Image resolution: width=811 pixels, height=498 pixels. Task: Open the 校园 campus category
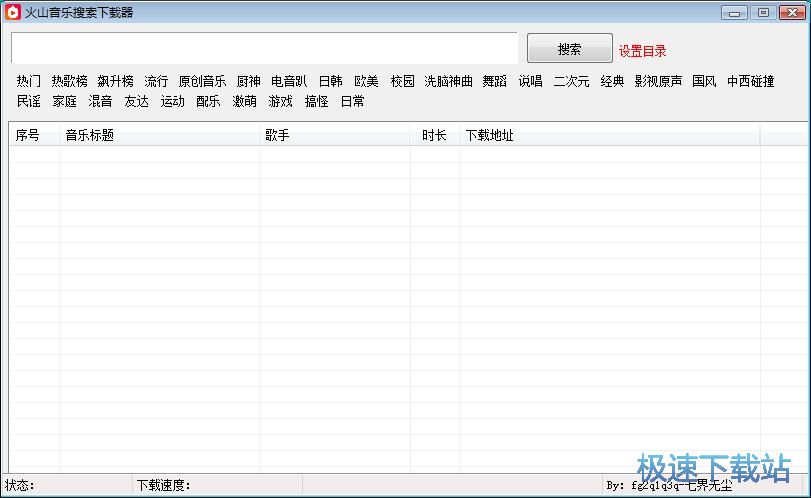[402, 81]
